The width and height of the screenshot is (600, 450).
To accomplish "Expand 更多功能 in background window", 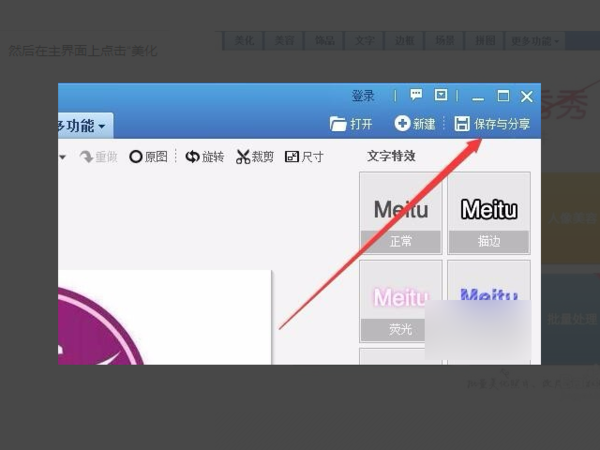I will coord(535,41).
